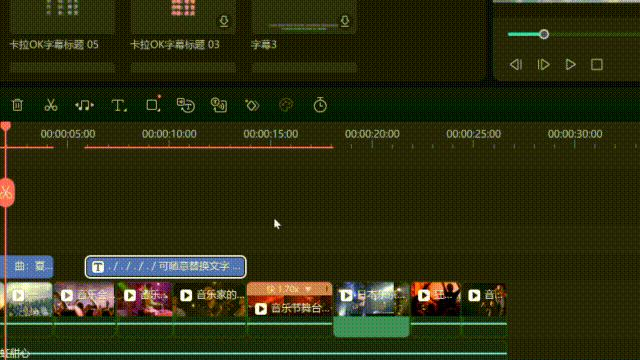640x360 pixels.
Task: Add keyframe using the diamond icon
Action: coord(252,105)
